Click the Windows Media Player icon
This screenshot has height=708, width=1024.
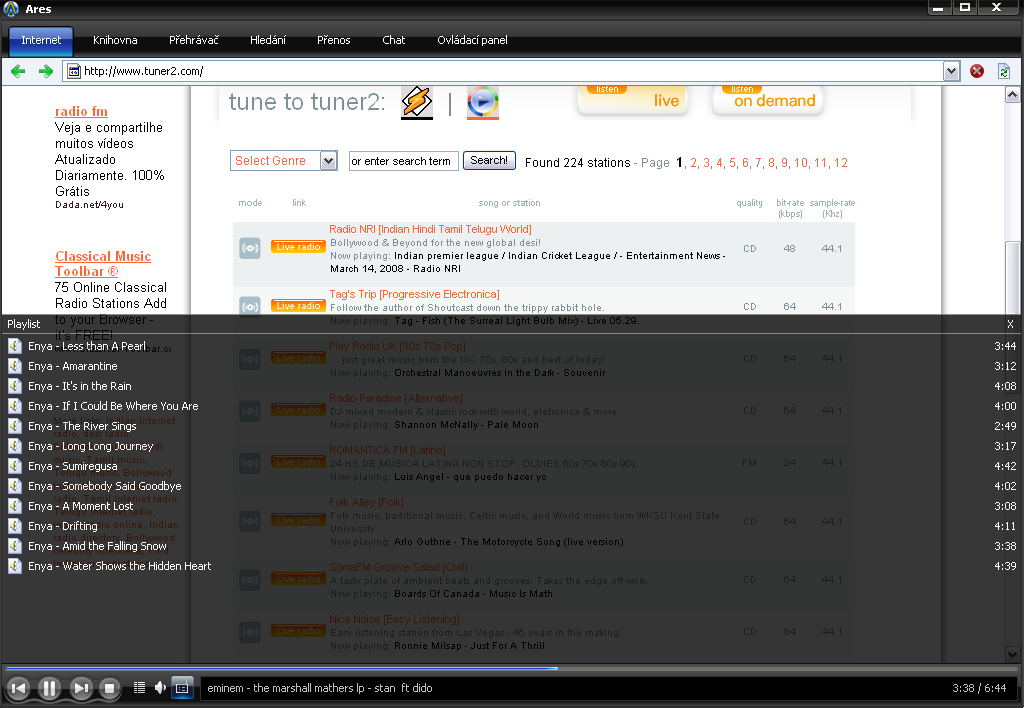coord(483,103)
